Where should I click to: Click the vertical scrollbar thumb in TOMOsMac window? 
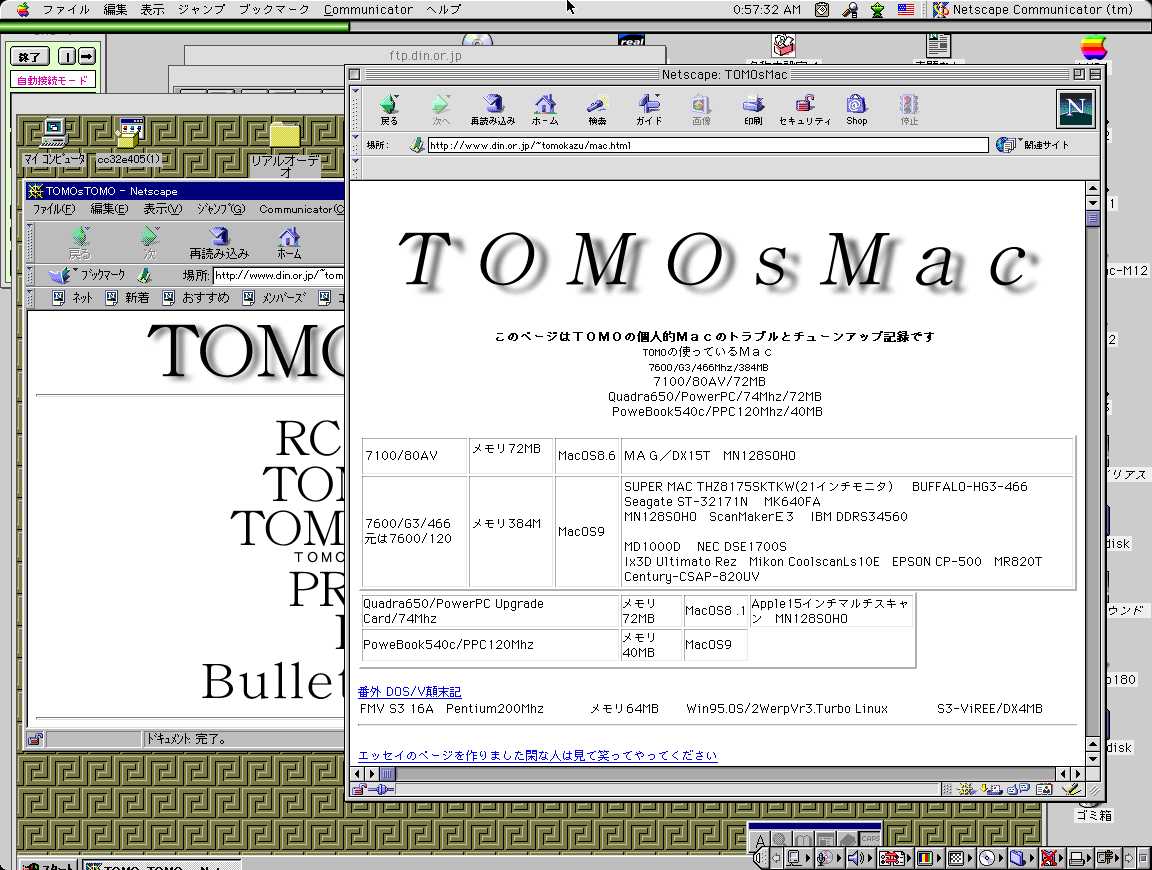tap(1092, 218)
